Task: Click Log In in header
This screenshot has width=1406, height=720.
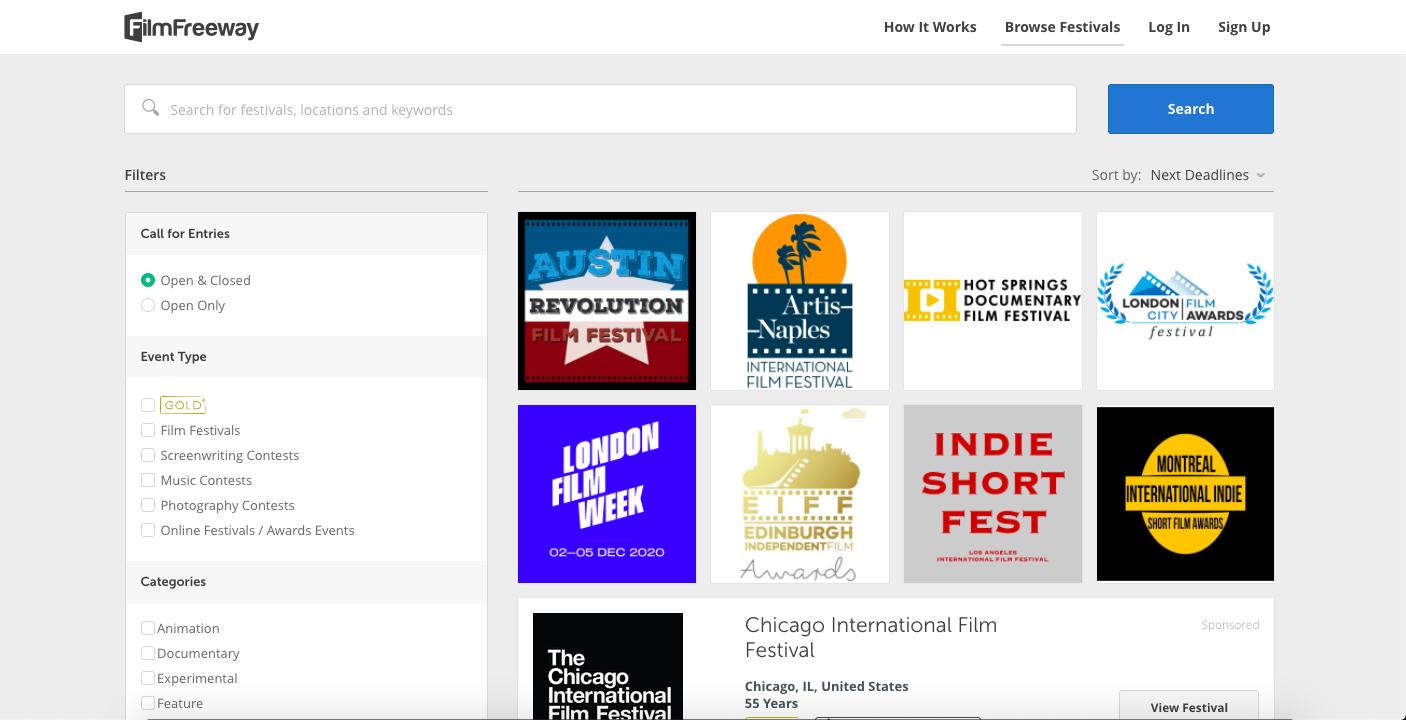Action: tap(1169, 27)
